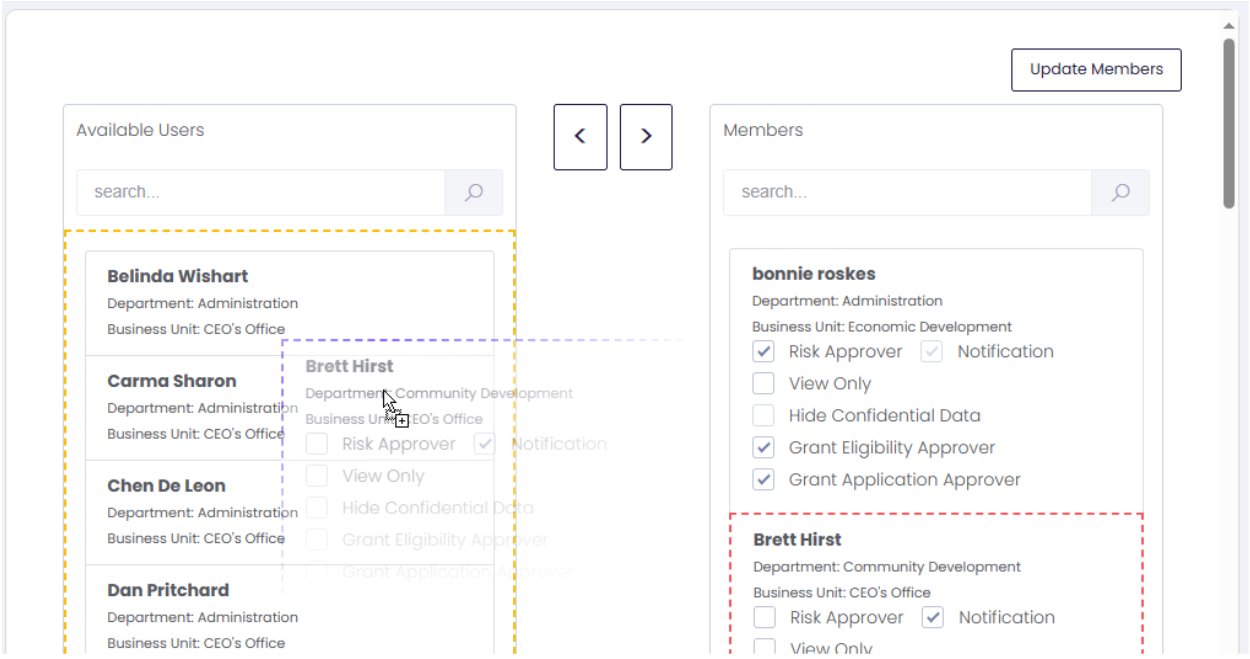The image size is (1250, 659).
Task: Click the Members search magnifier icon
Action: [x=1120, y=192]
